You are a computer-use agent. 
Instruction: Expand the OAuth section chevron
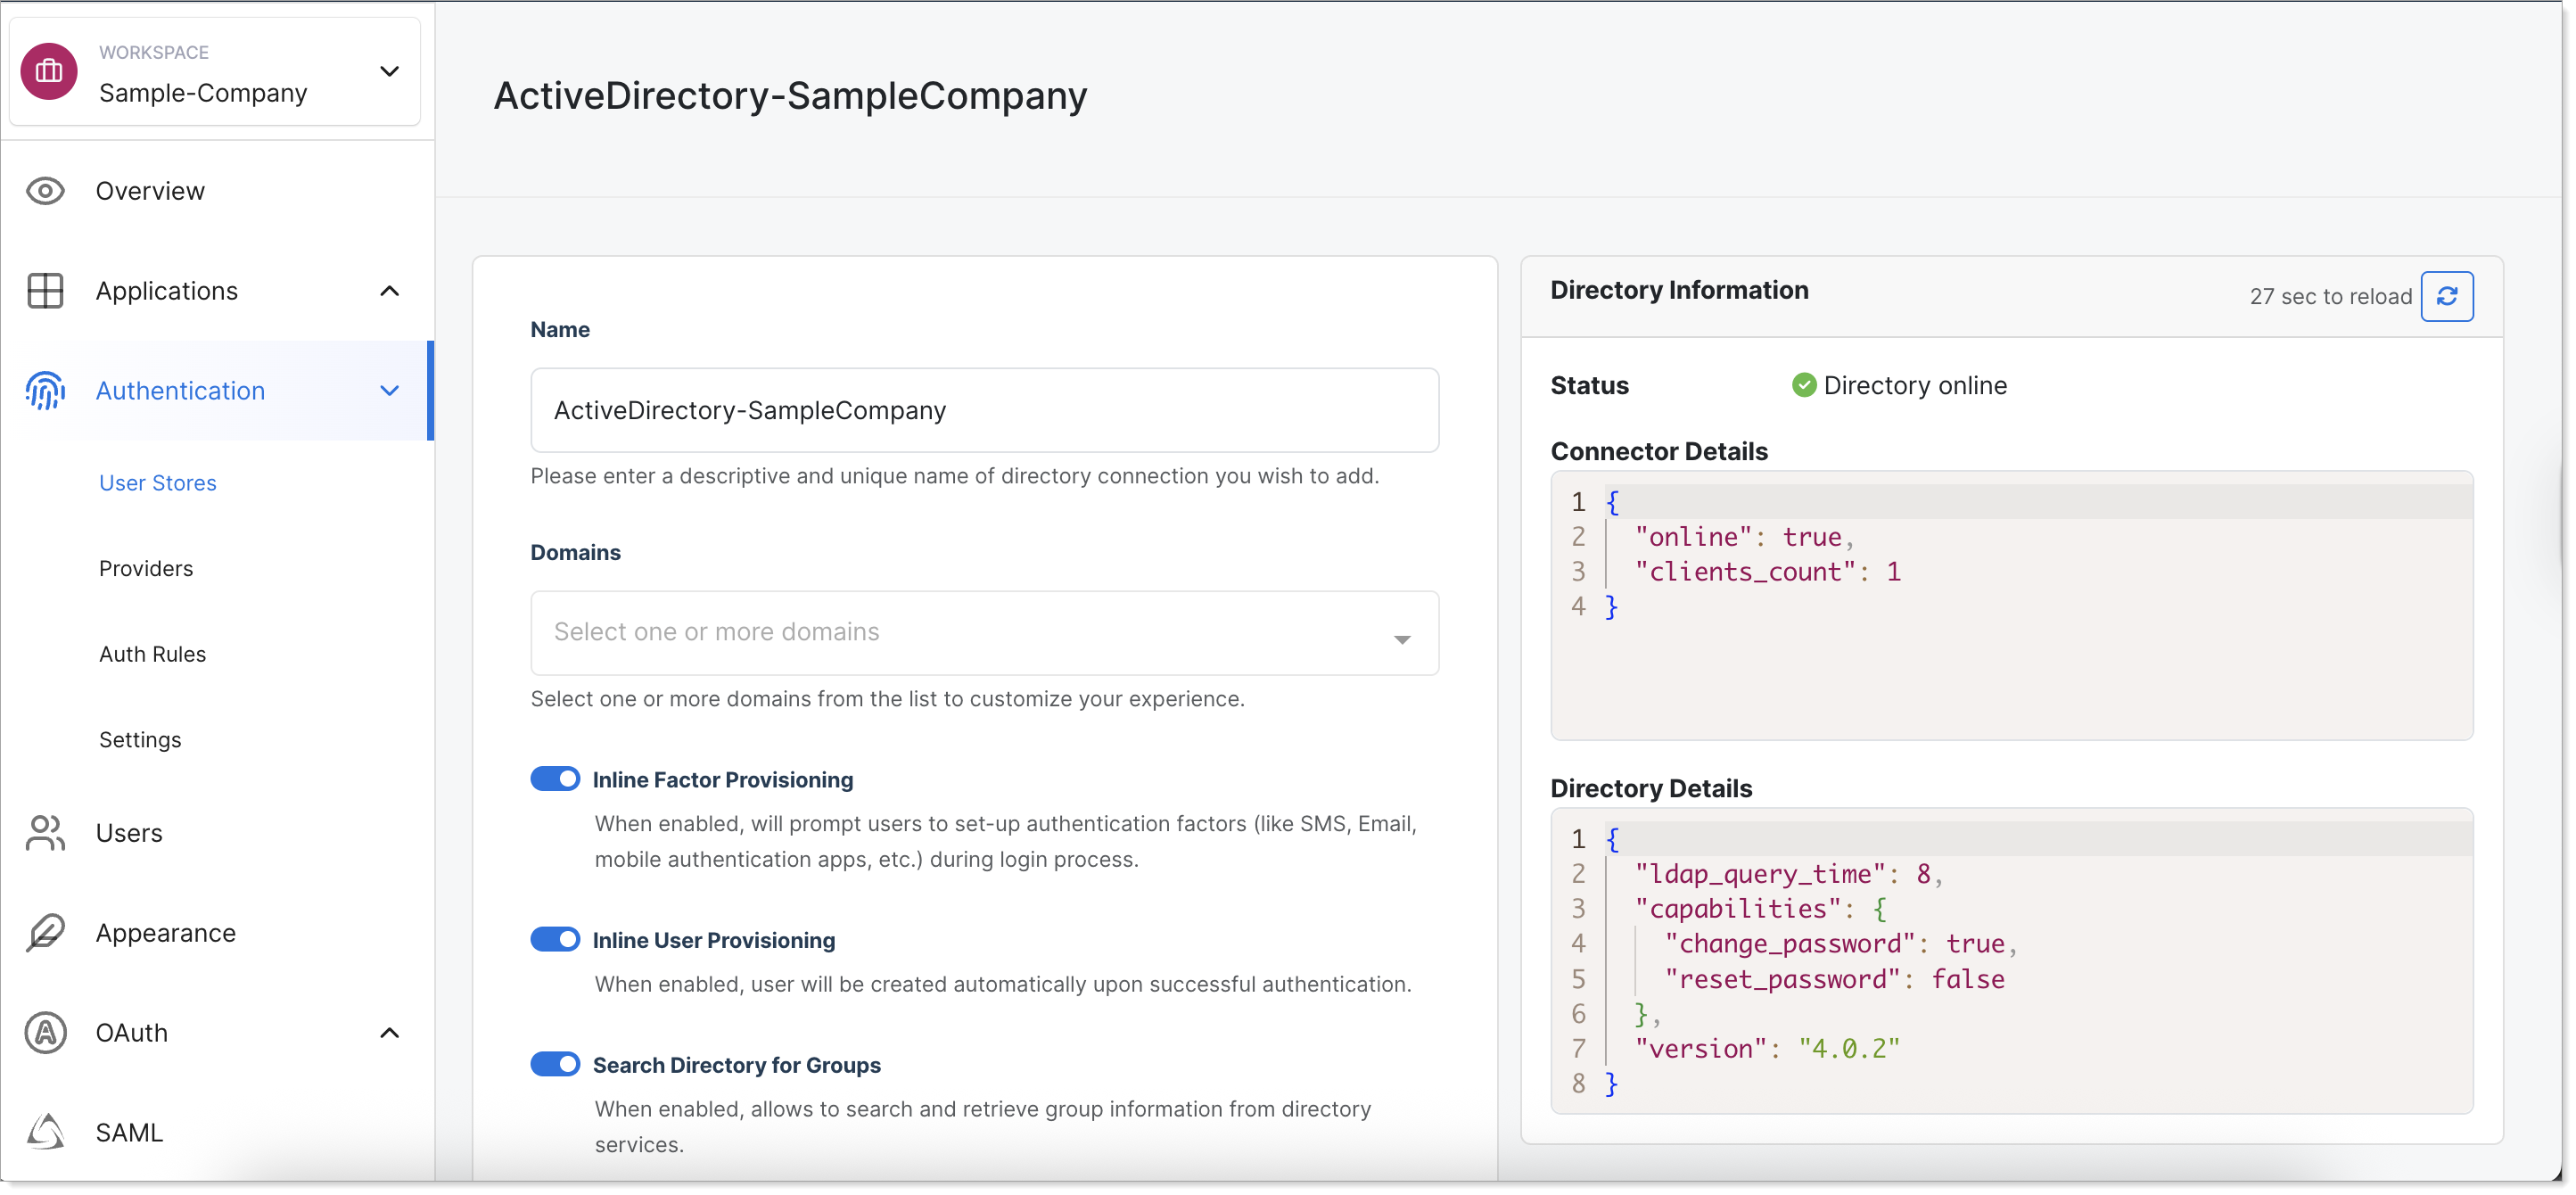390,1033
